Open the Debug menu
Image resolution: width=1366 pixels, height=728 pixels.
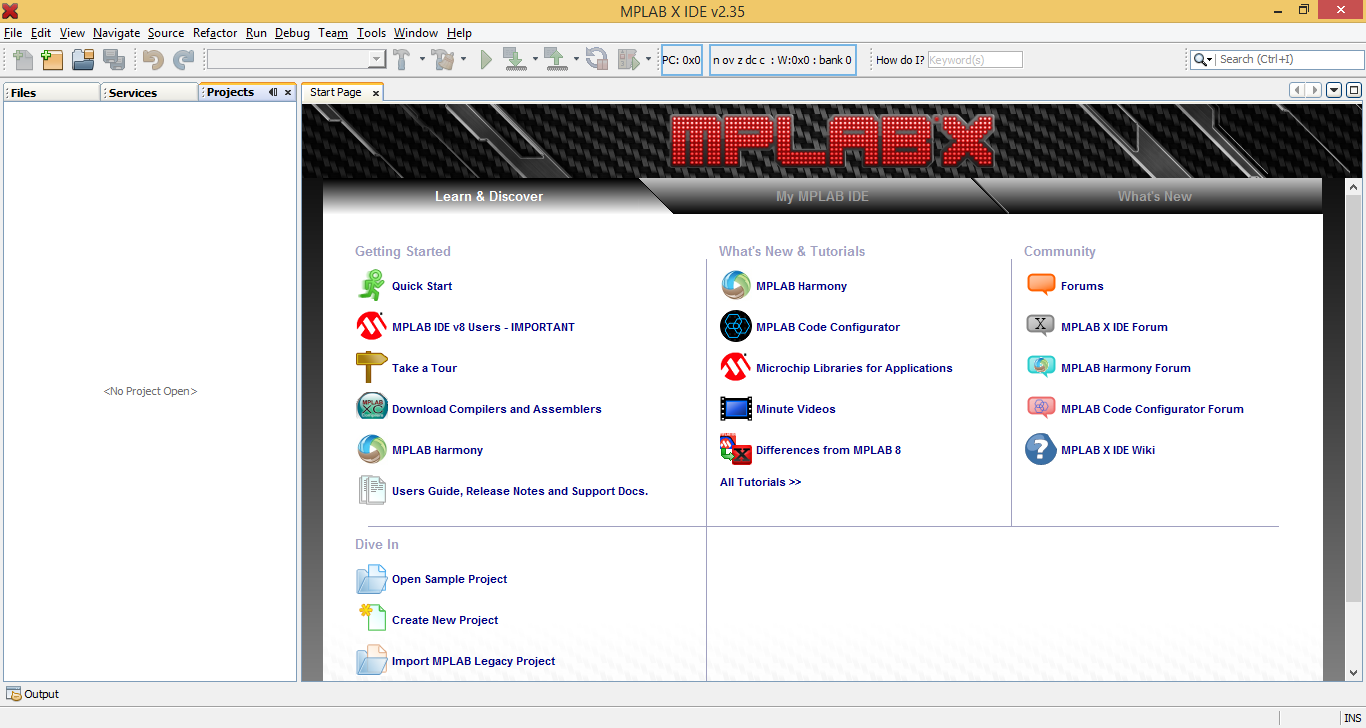292,33
